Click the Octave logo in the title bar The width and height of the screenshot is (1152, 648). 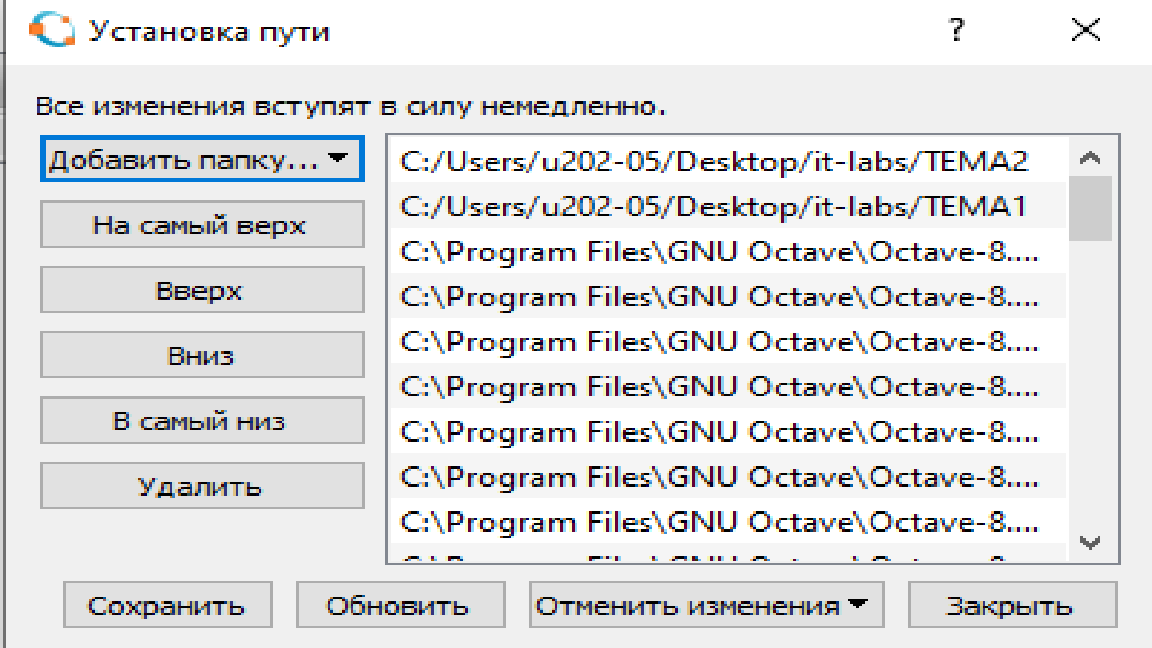click(x=51, y=29)
